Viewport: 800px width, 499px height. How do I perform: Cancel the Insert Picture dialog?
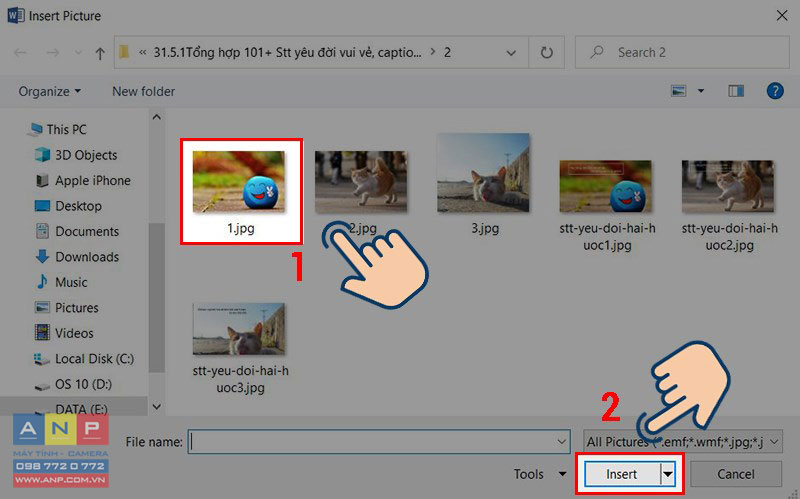pyautogui.click(x=736, y=475)
